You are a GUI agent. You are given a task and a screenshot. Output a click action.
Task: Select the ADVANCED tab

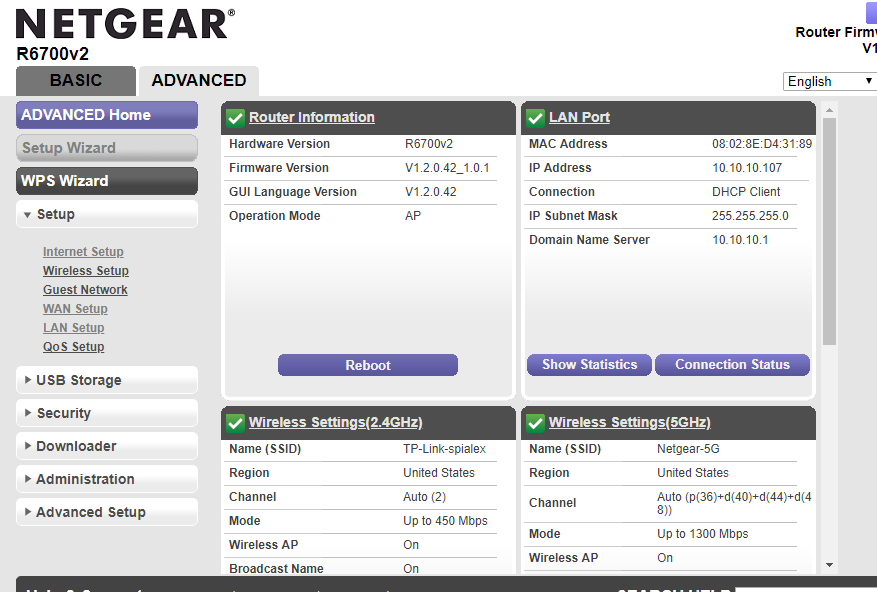198,80
